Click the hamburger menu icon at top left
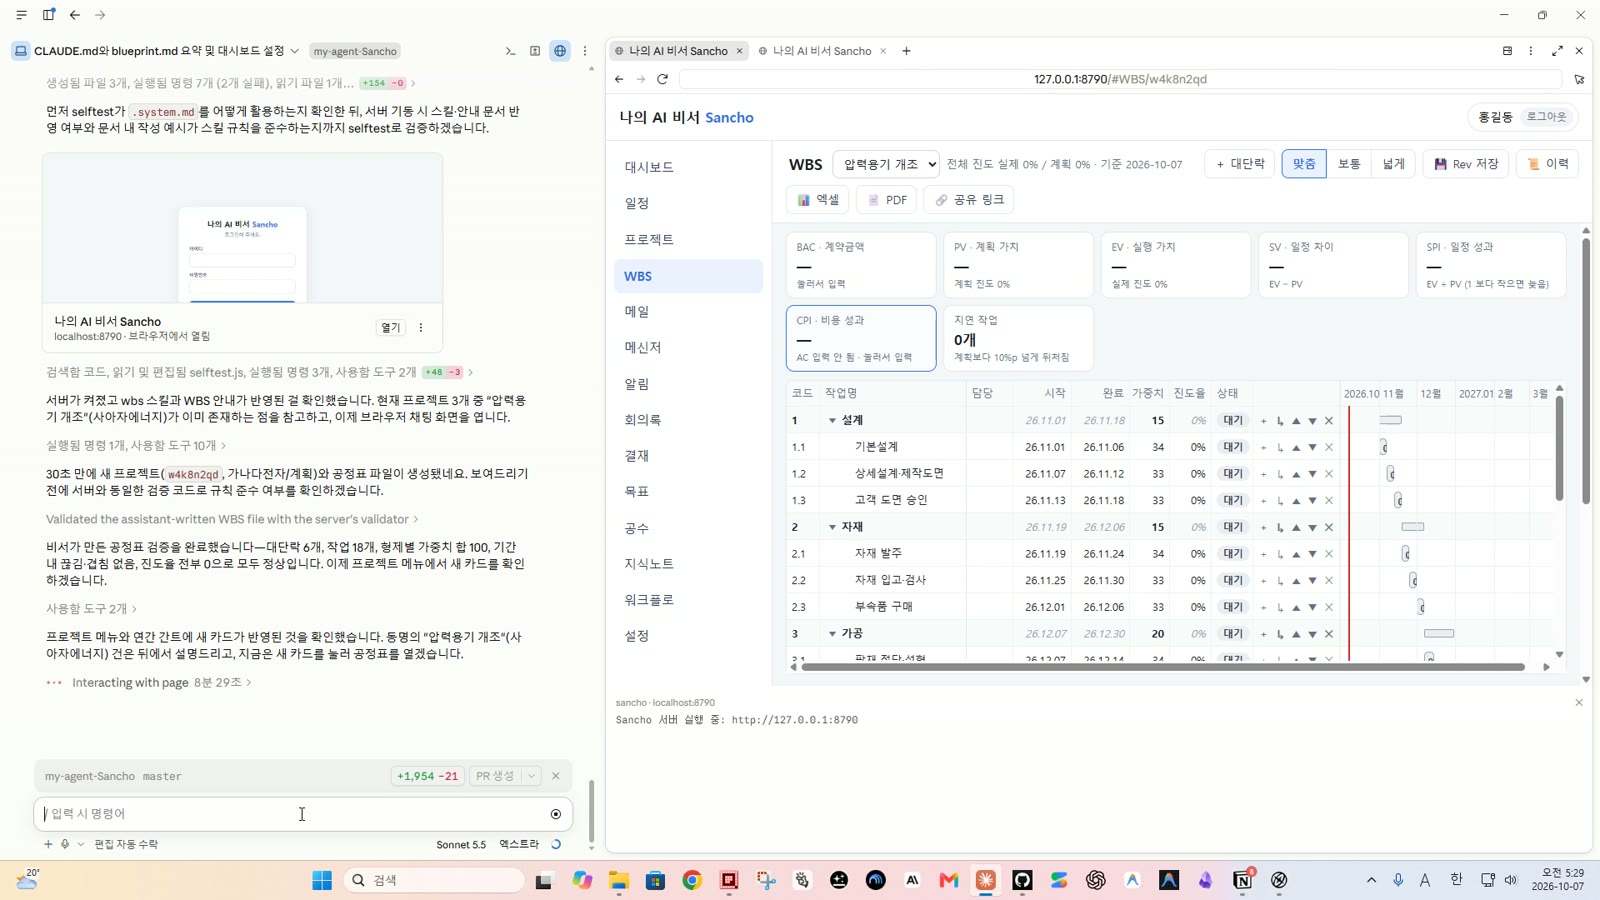 [21, 15]
